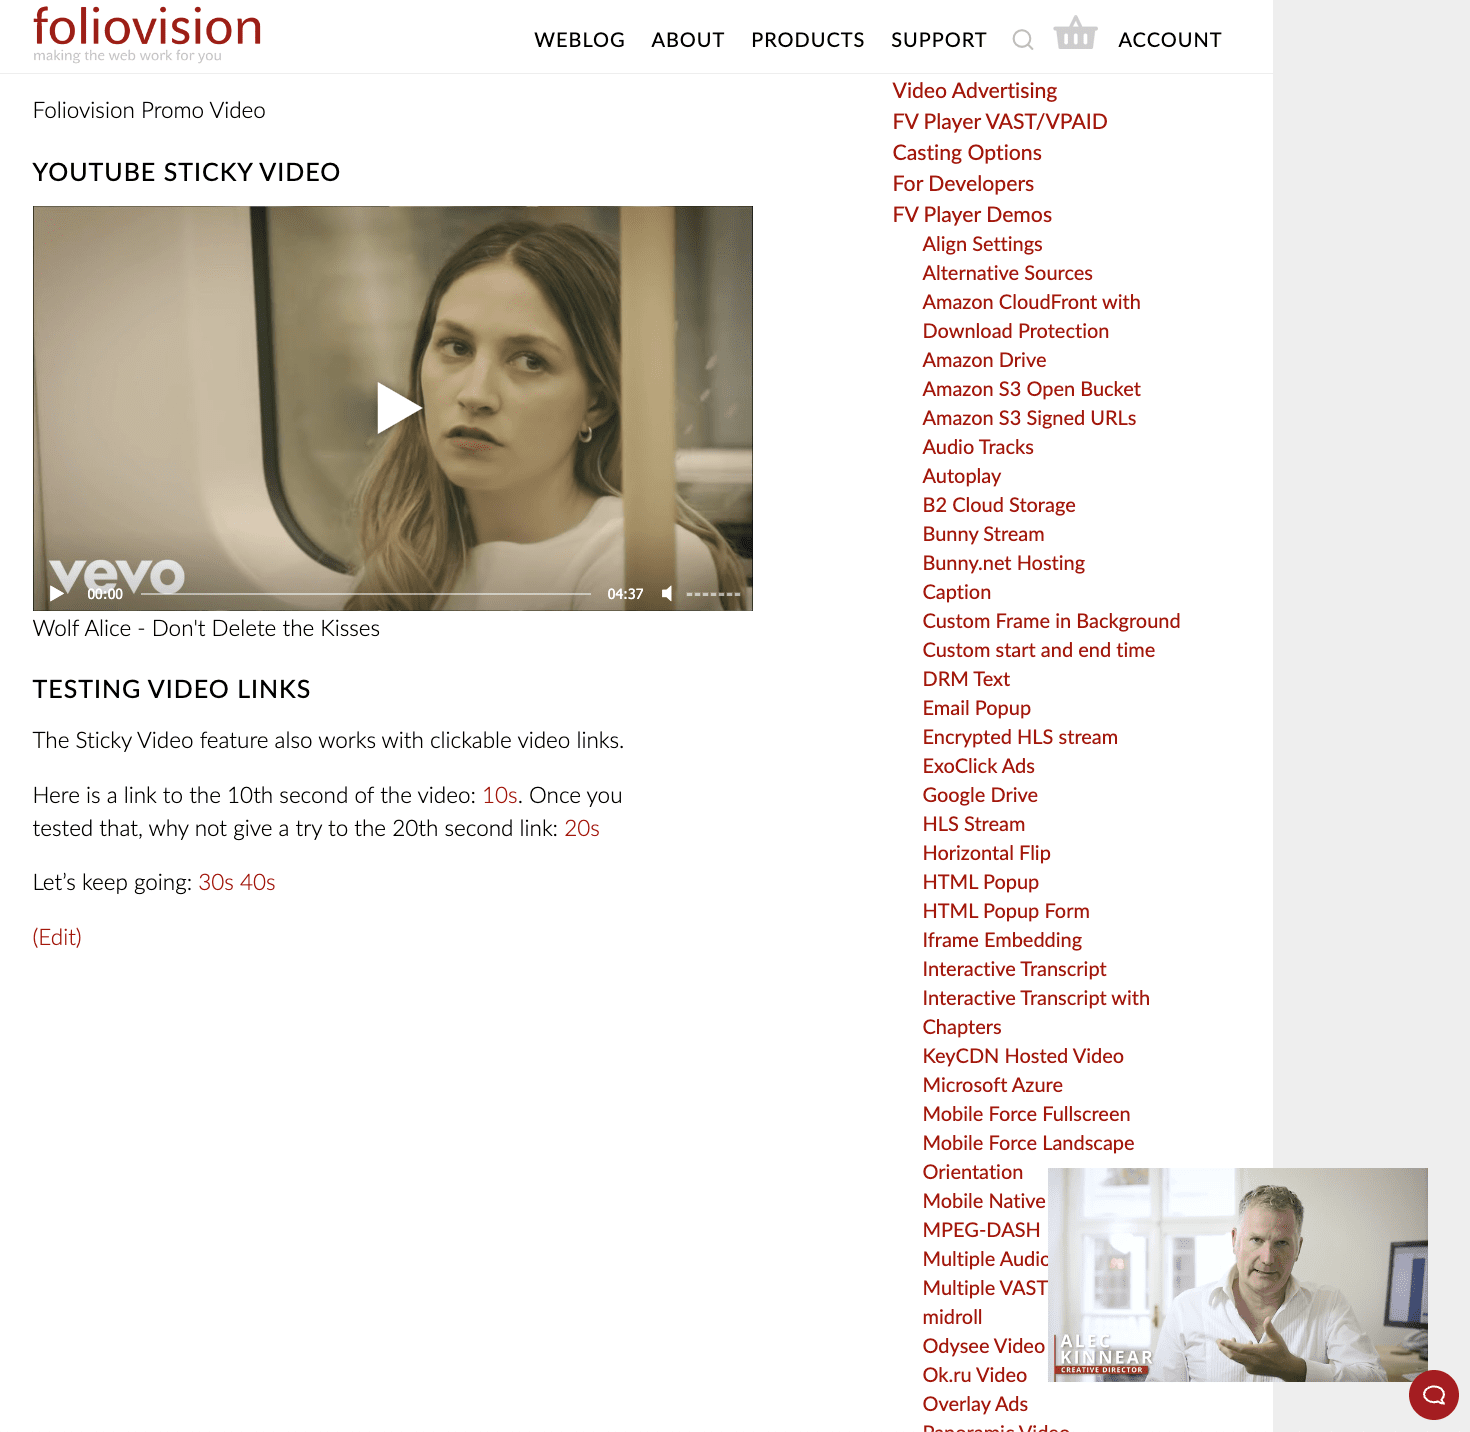This screenshot has height=1432, width=1470.
Task: Open the shopping basket icon
Action: click(1076, 33)
